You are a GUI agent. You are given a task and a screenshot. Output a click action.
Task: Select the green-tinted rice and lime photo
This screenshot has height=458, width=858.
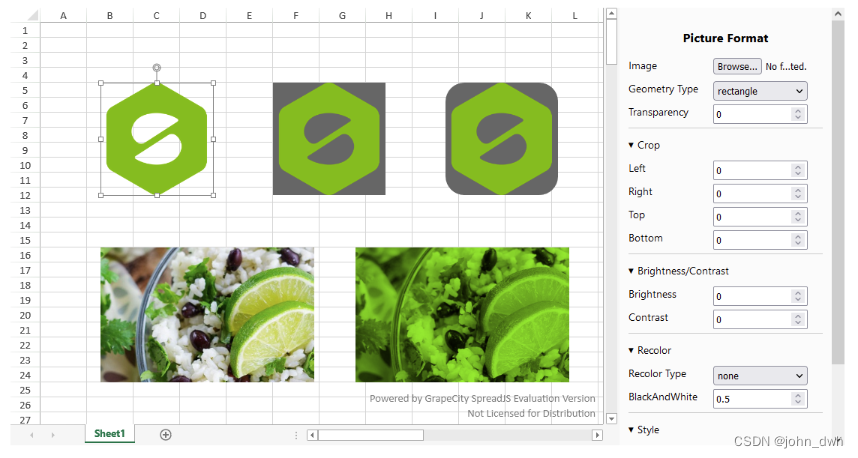point(462,315)
